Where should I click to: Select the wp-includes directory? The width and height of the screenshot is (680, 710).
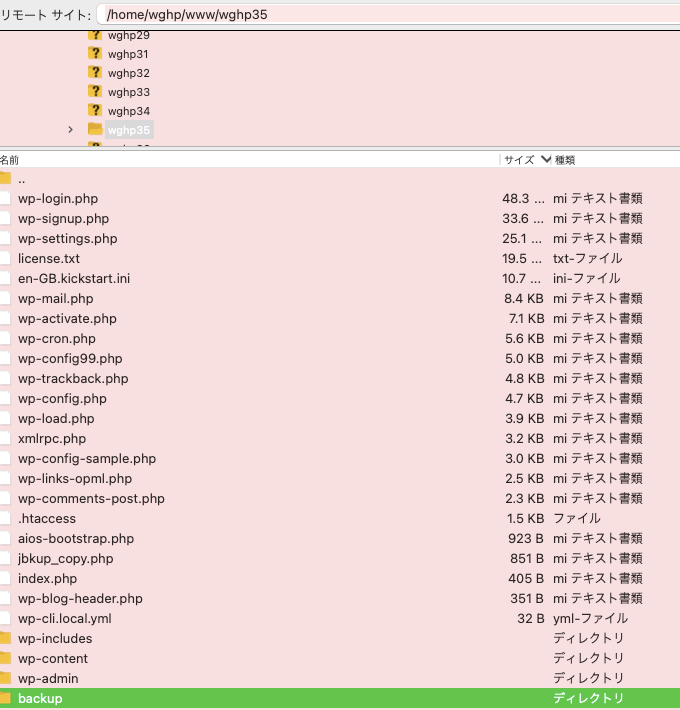tap(55, 638)
